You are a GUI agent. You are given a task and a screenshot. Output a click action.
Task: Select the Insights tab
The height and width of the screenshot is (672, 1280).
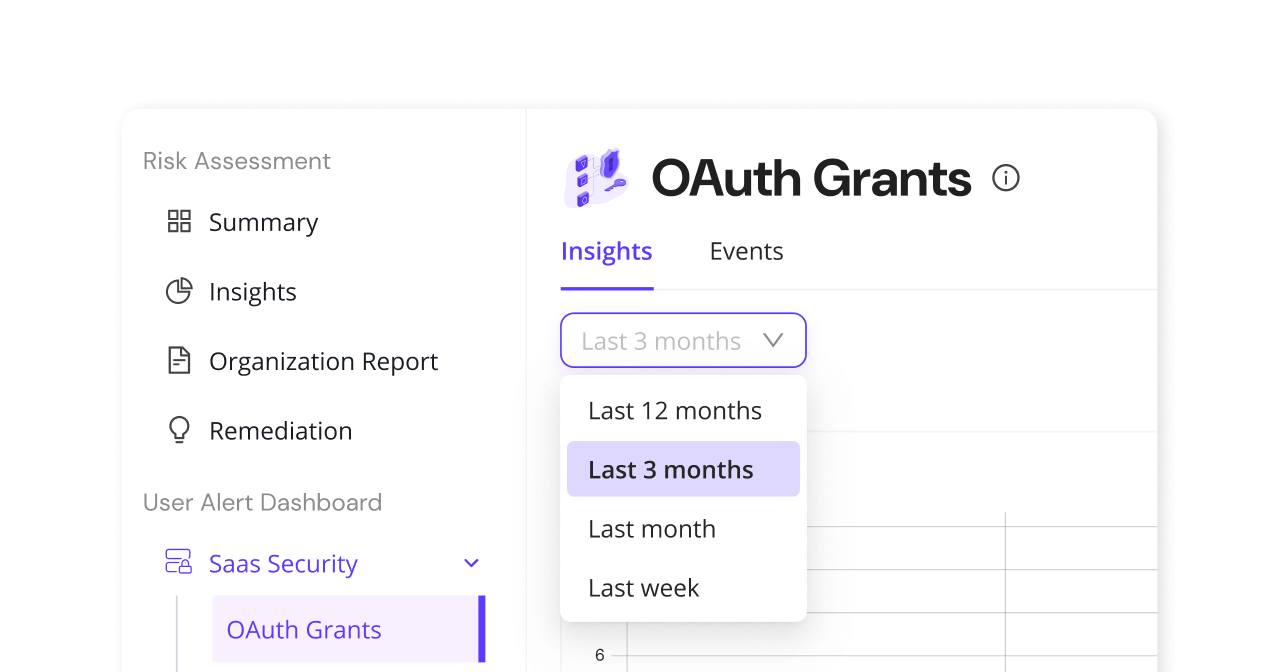(606, 251)
